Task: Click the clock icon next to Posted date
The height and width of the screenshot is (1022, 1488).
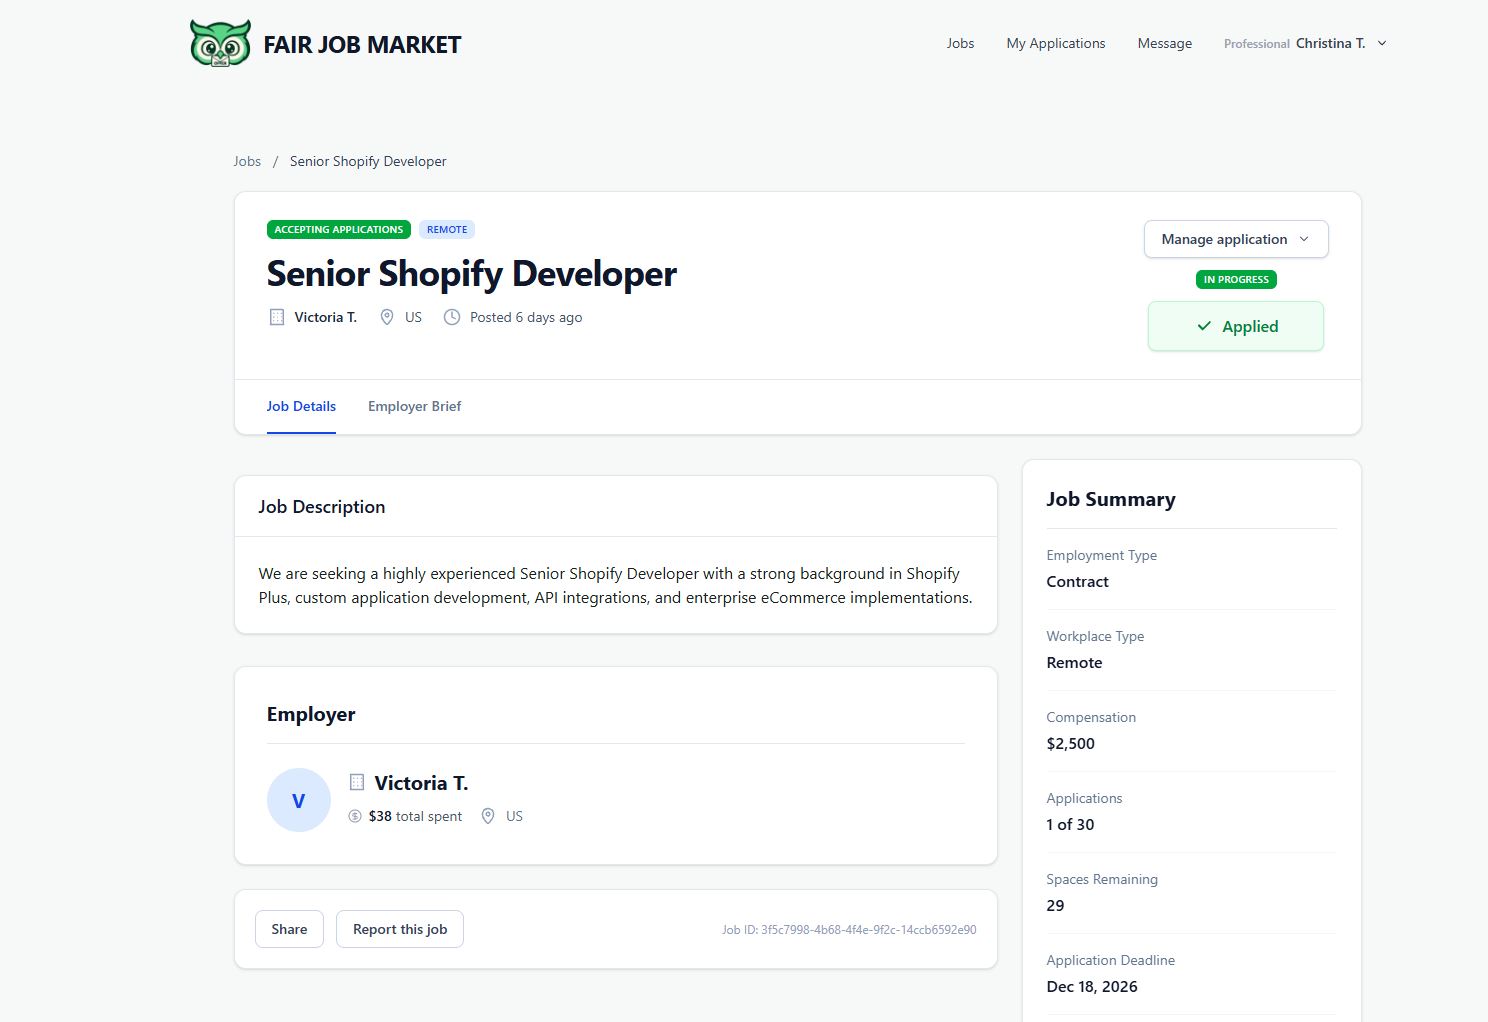Action: pyautogui.click(x=452, y=317)
